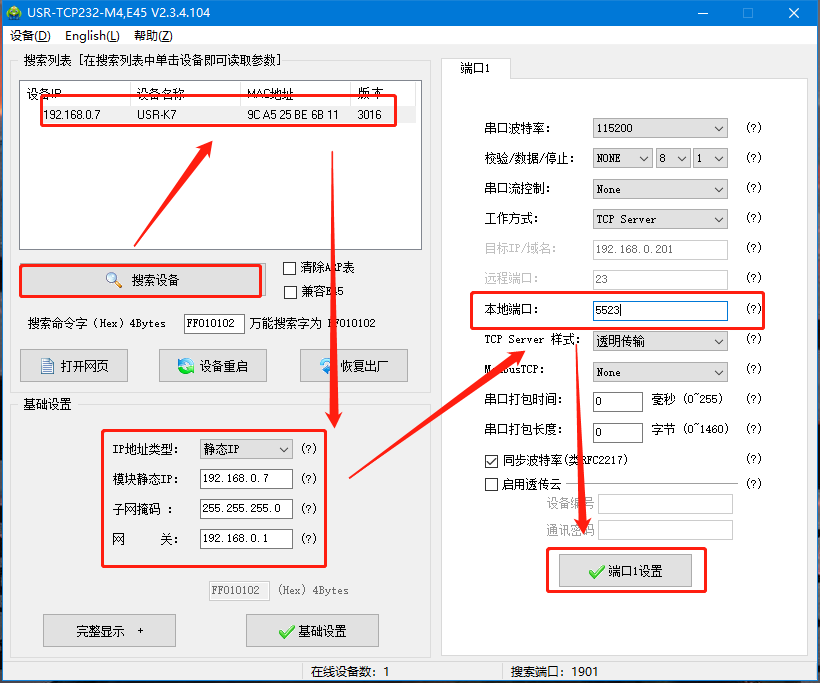Enable the 清除ARP表 checkbox
The height and width of the screenshot is (683, 820).
290,268
